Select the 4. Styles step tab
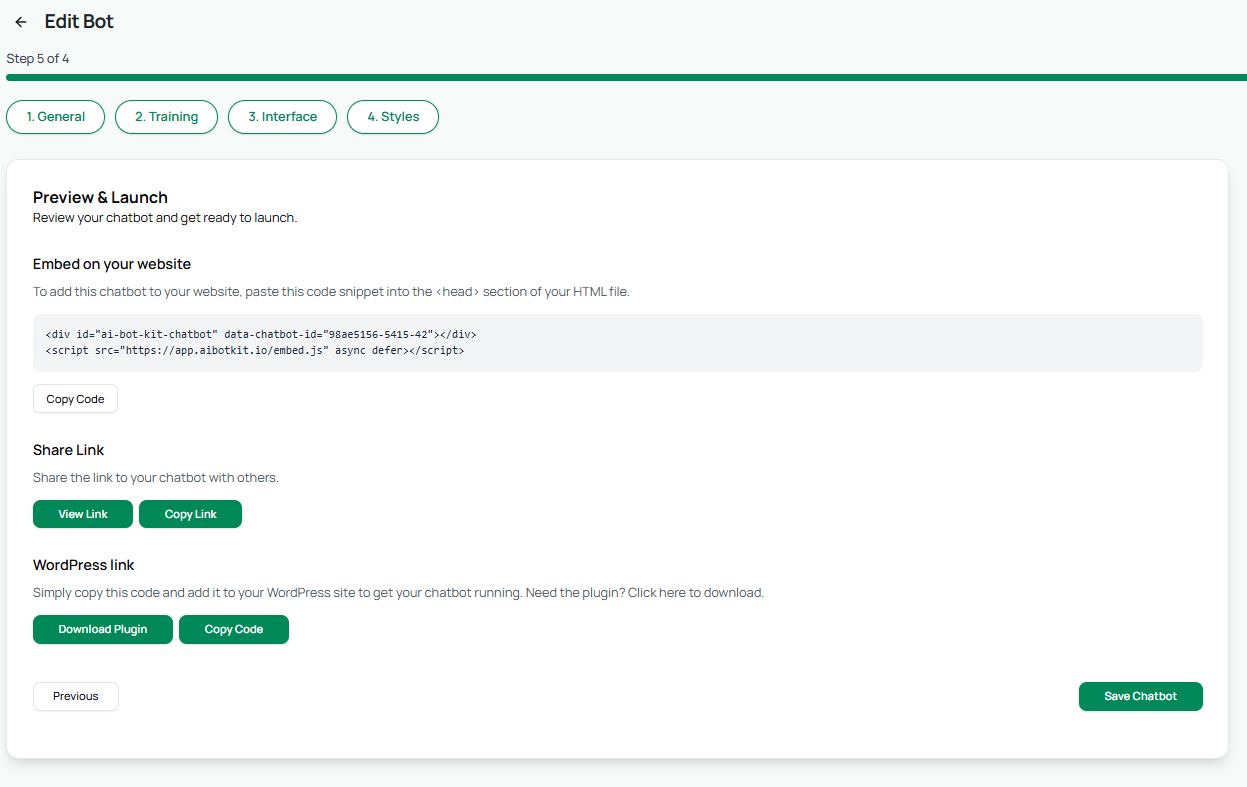1247x787 pixels. coord(393,117)
